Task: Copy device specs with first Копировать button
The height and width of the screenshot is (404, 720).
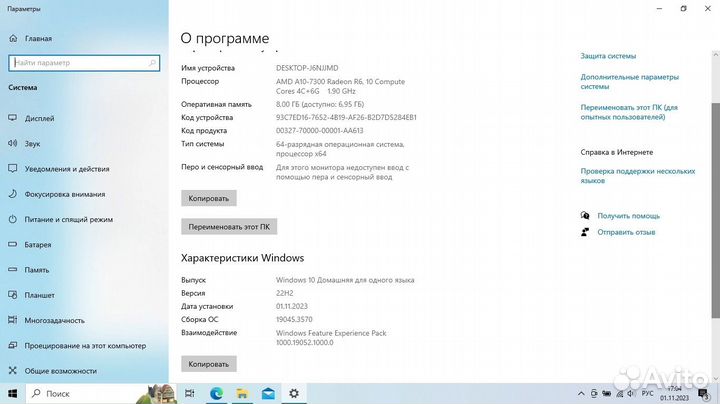Action: click(208, 198)
